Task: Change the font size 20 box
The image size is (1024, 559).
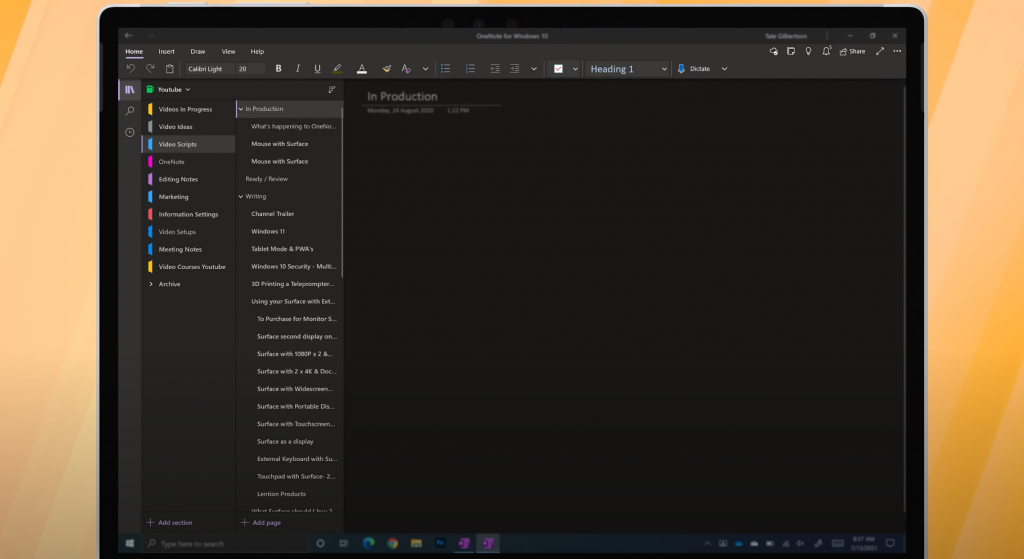Action: point(251,69)
